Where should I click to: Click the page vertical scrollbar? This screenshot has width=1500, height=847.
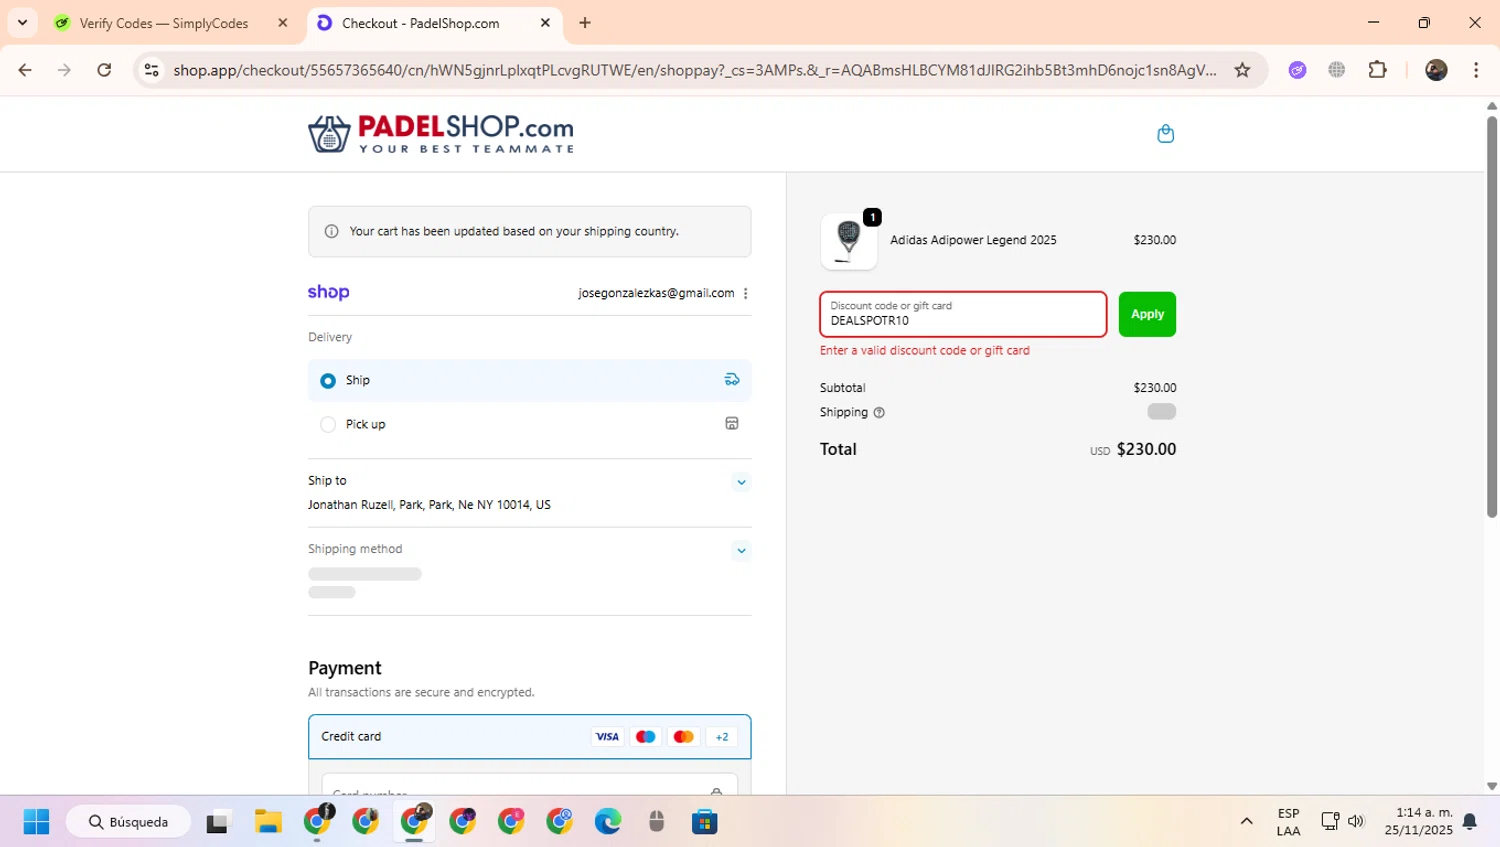tap(1491, 316)
